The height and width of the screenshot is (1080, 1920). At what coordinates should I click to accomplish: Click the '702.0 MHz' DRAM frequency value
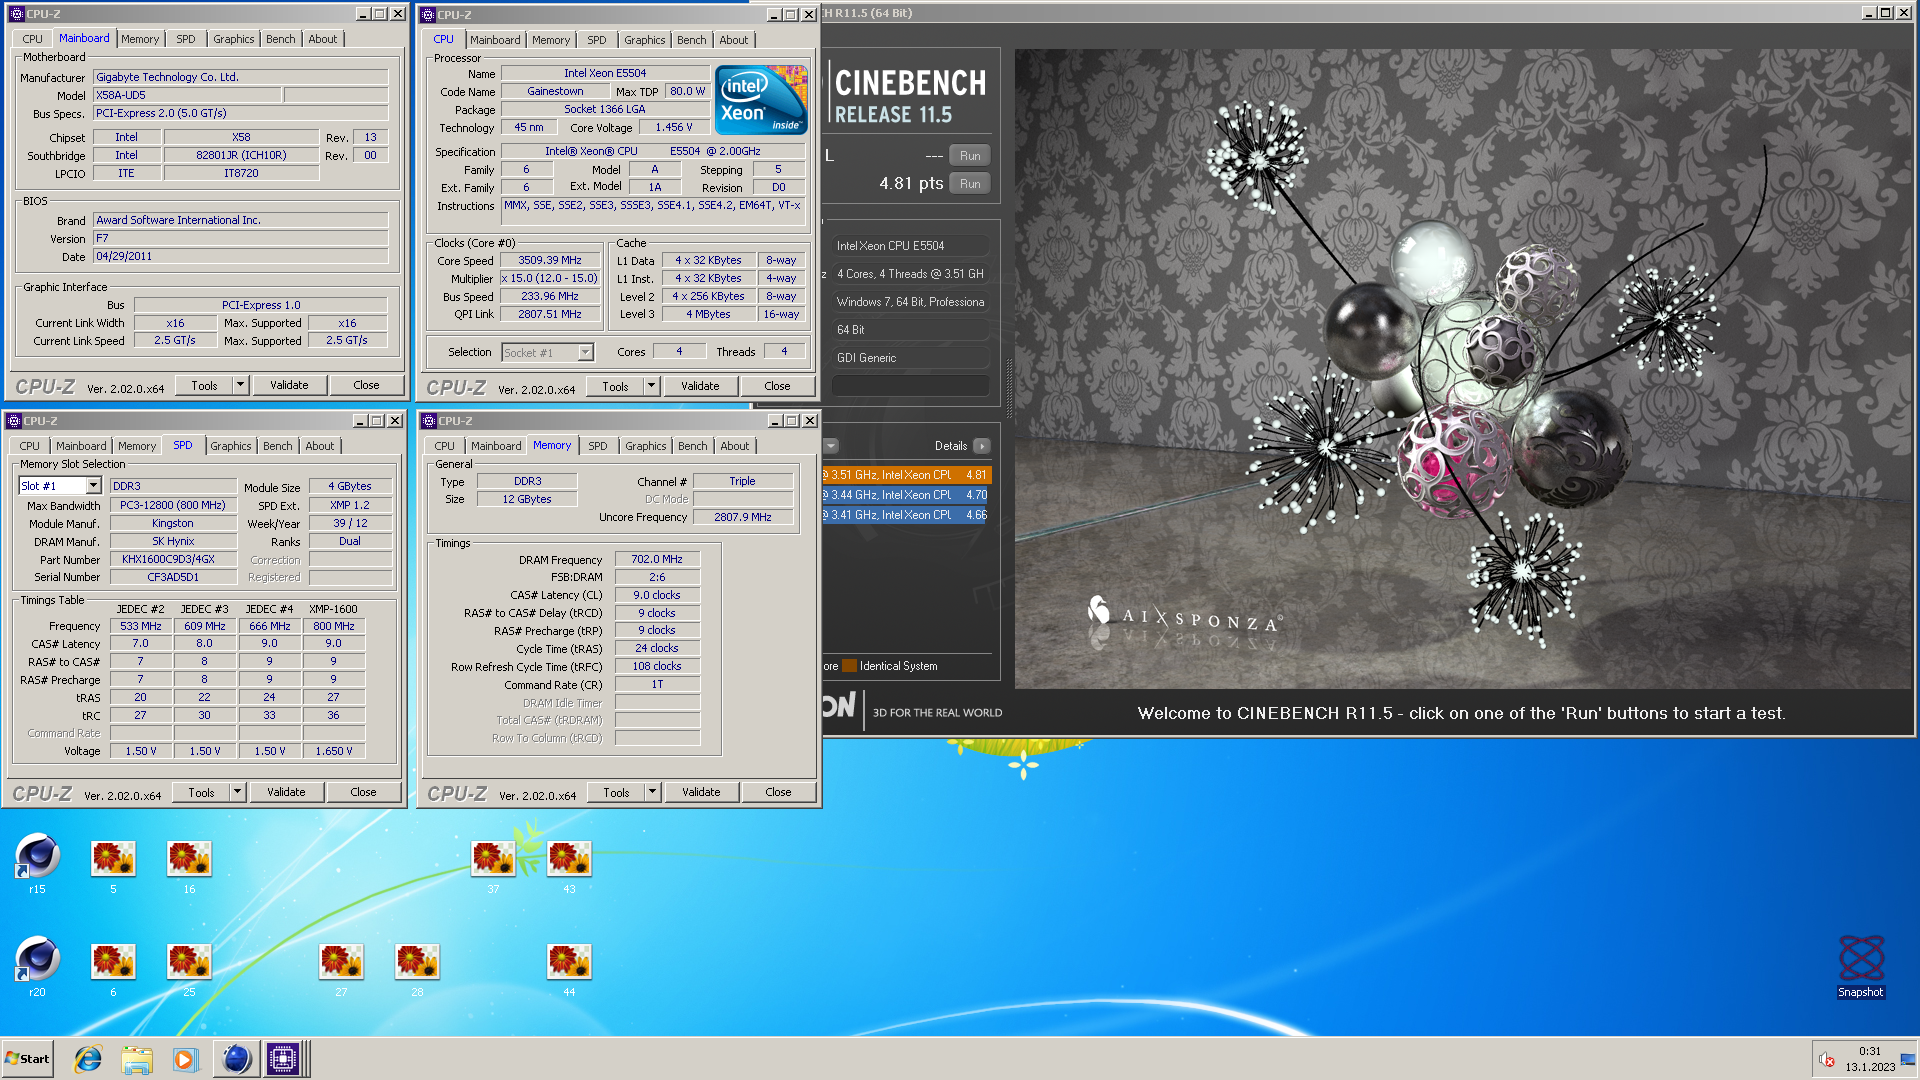pos(657,559)
